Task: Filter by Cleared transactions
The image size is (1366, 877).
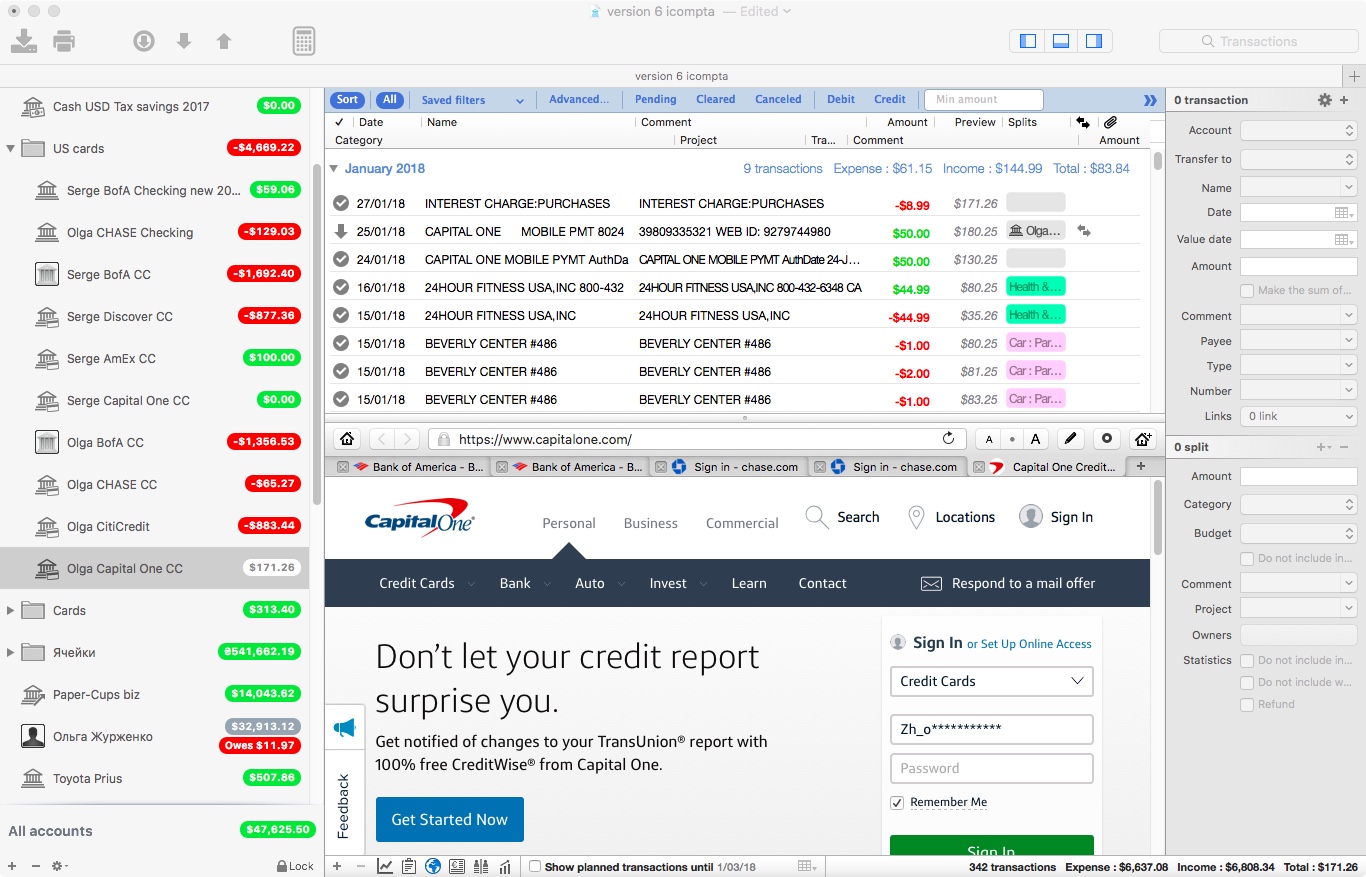Action: click(x=716, y=99)
